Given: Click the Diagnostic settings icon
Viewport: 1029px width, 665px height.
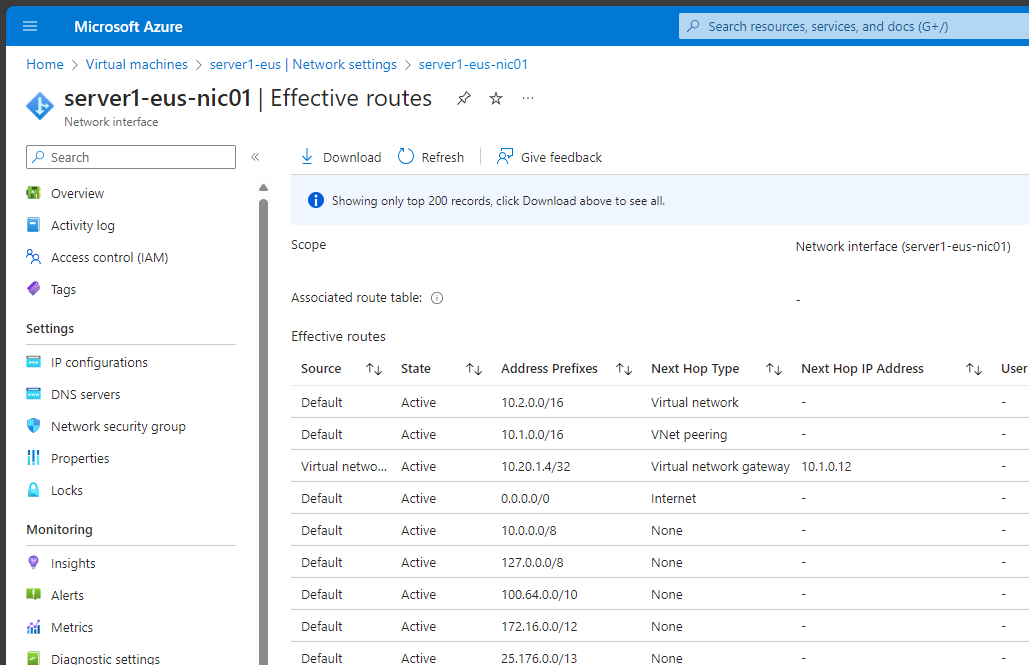Looking at the screenshot, I should pyautogui.click(x=33, y=657).
